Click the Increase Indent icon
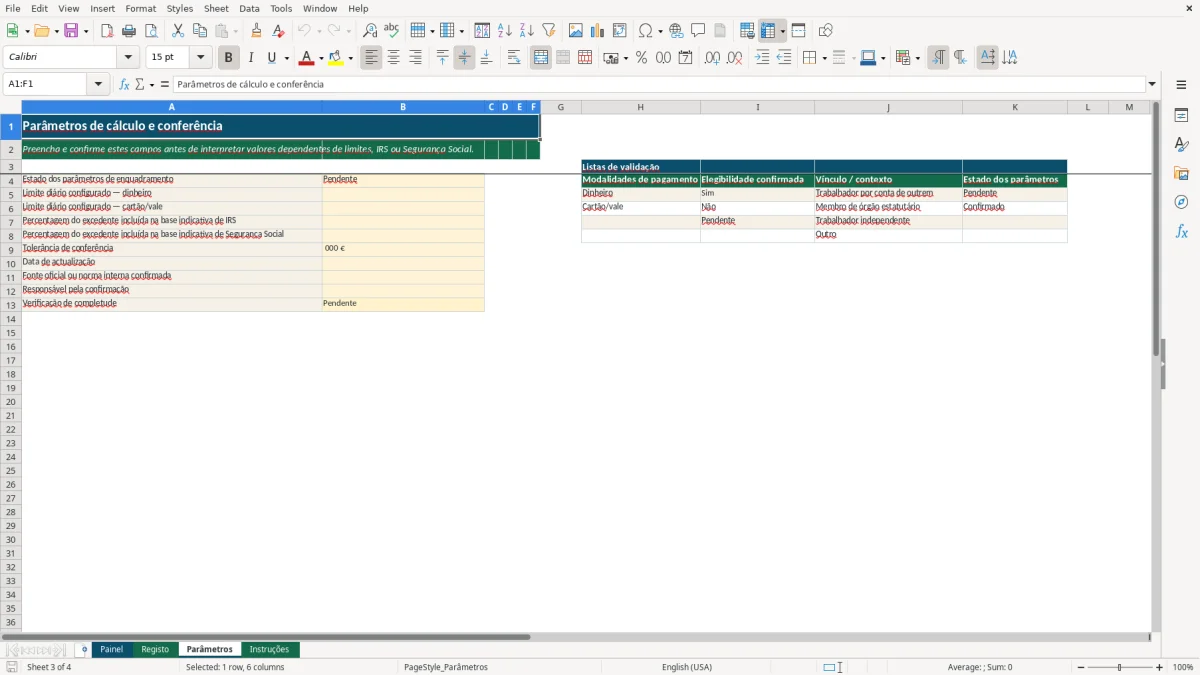Viewport: 1200px width, 675px height. 762,58
